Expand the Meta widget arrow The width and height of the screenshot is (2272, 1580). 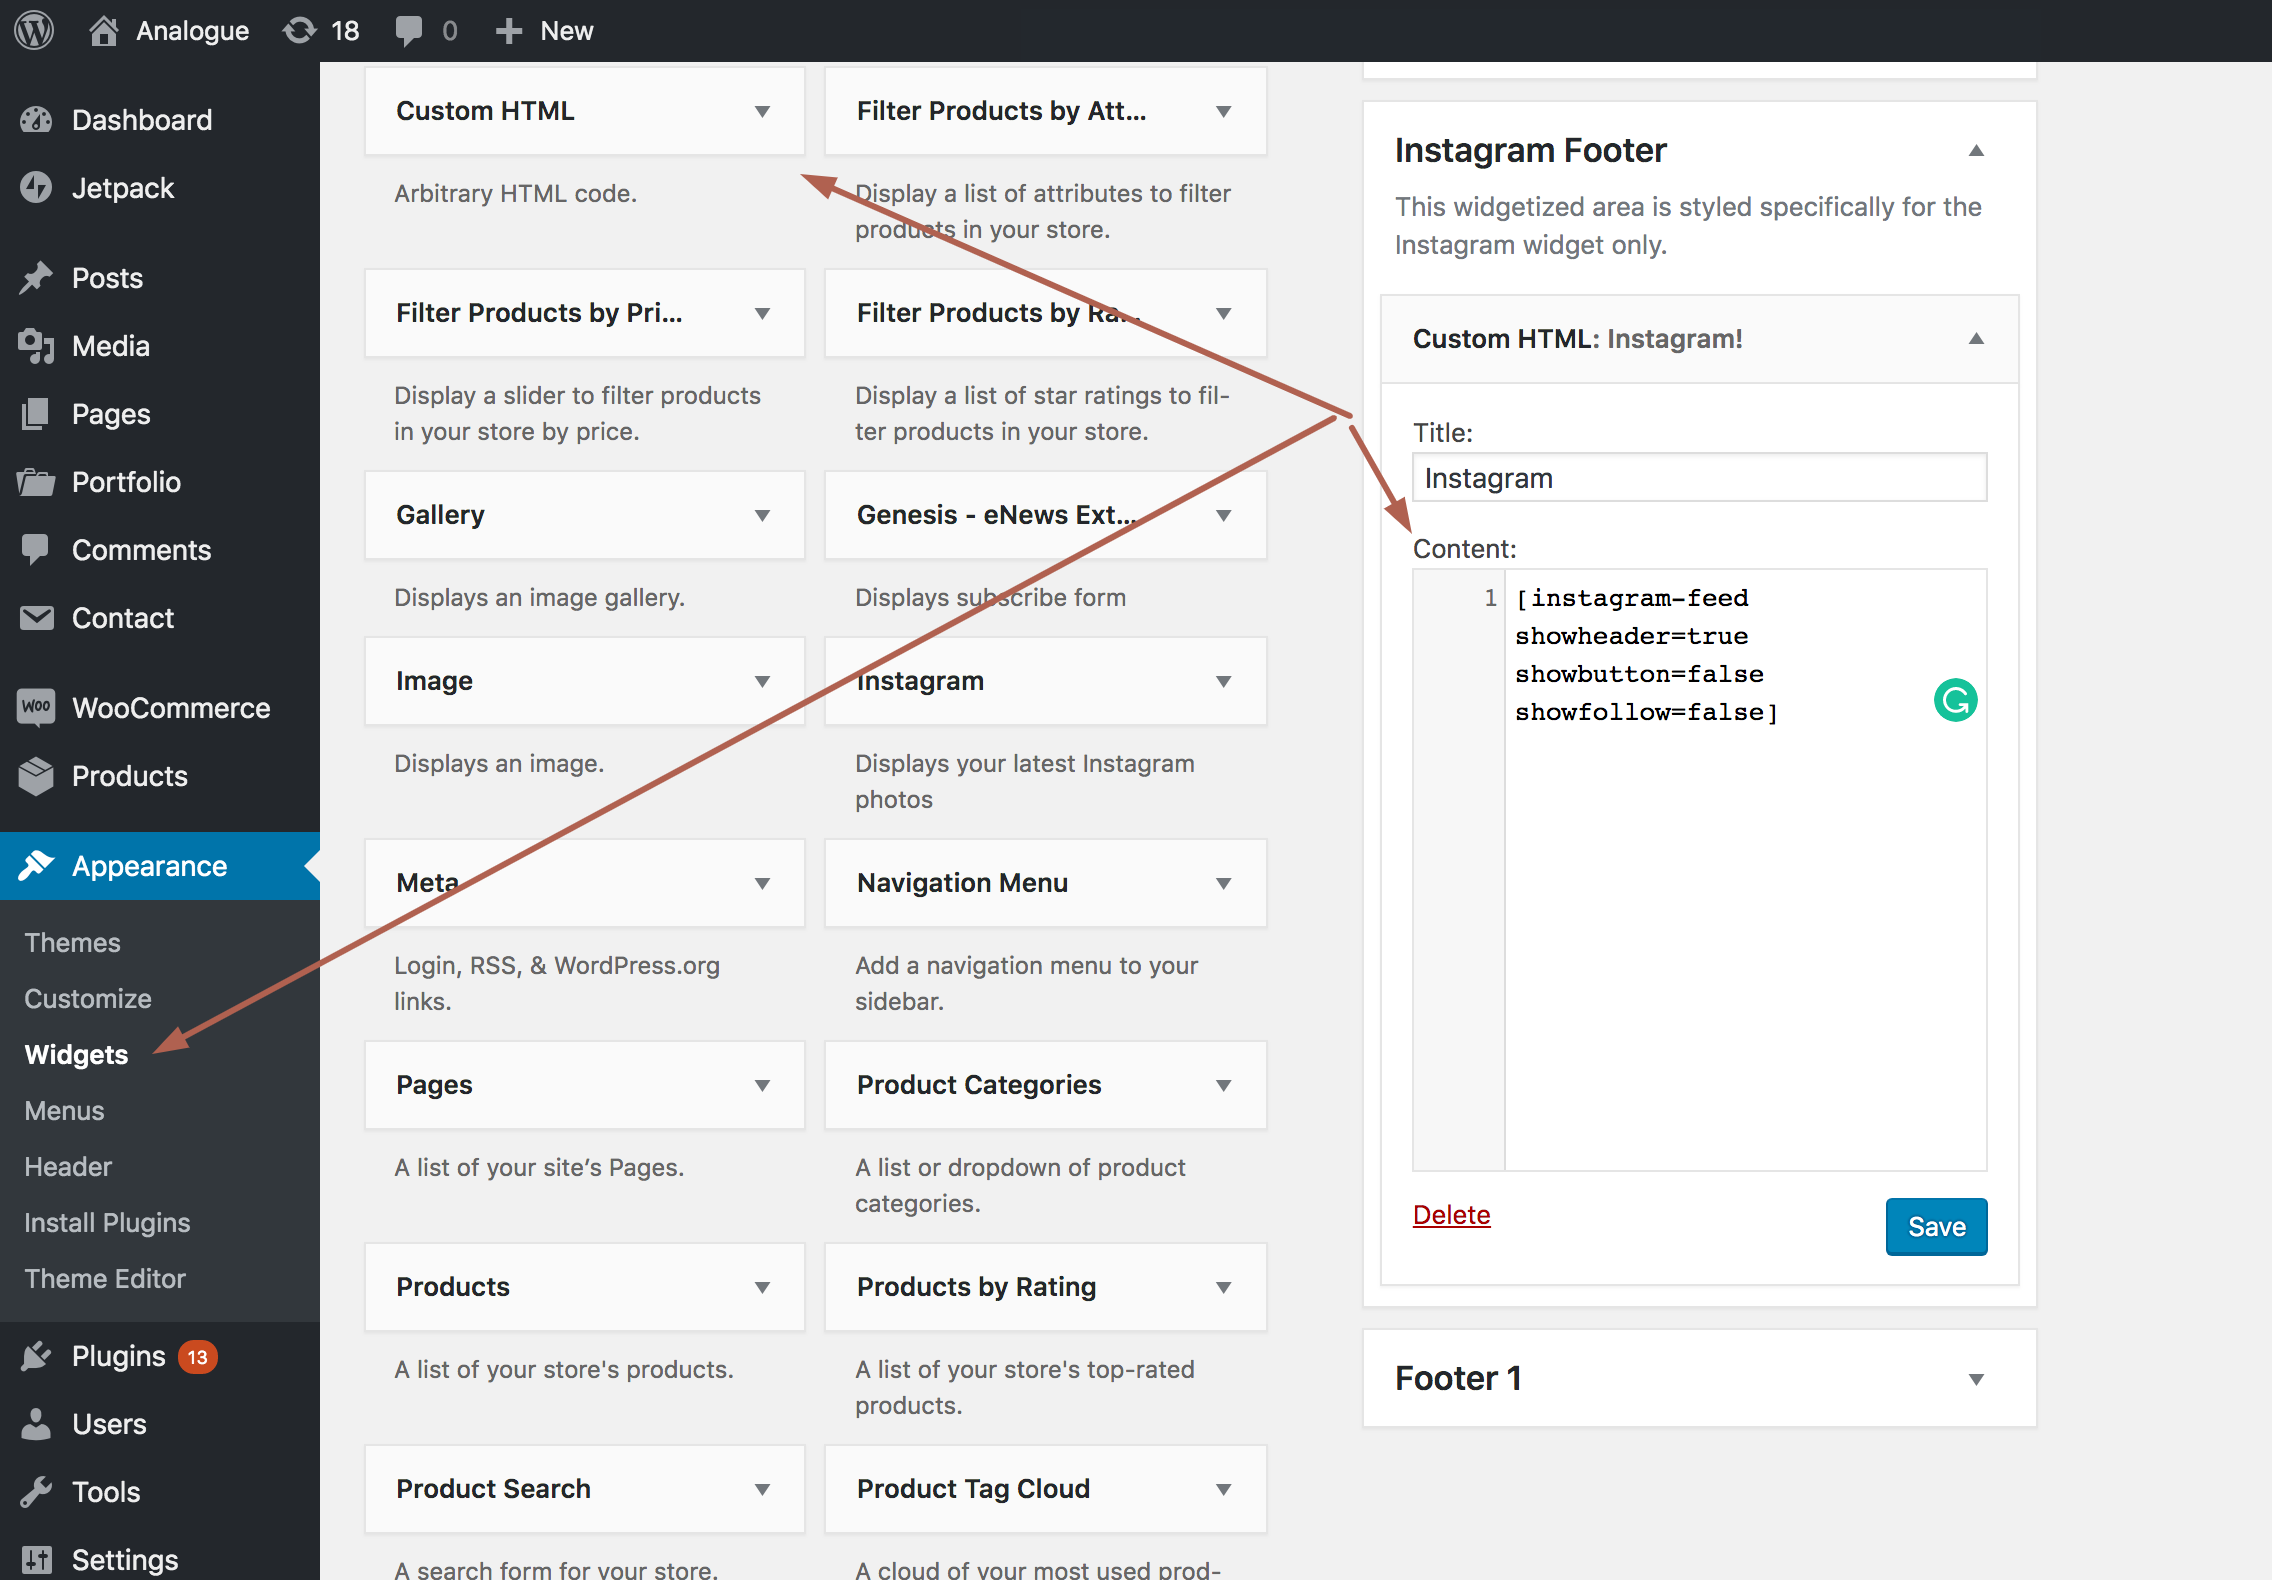(762, 883)
